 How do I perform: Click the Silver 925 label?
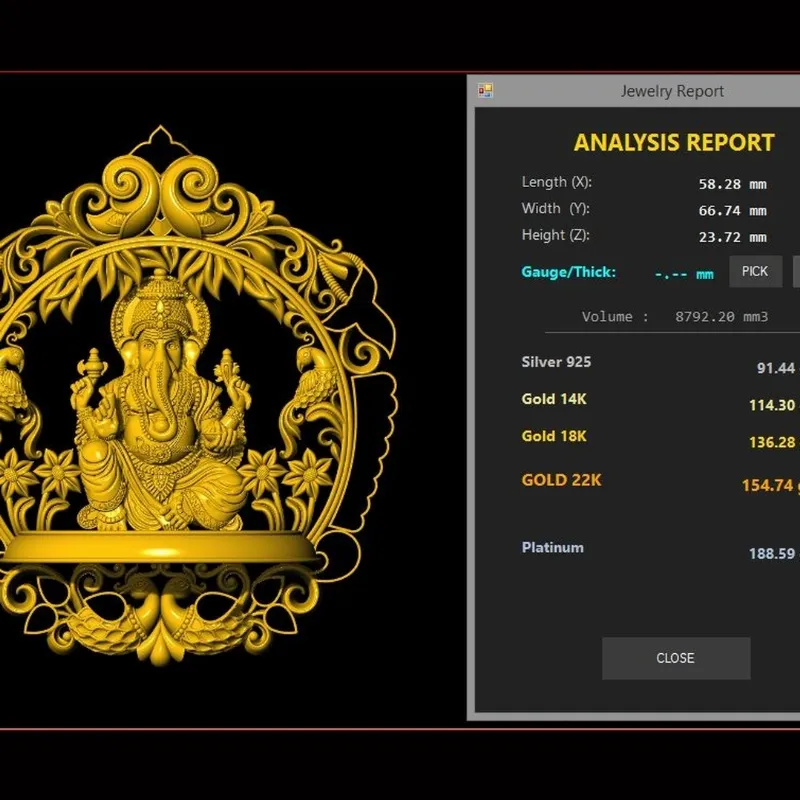pos(556,362)
